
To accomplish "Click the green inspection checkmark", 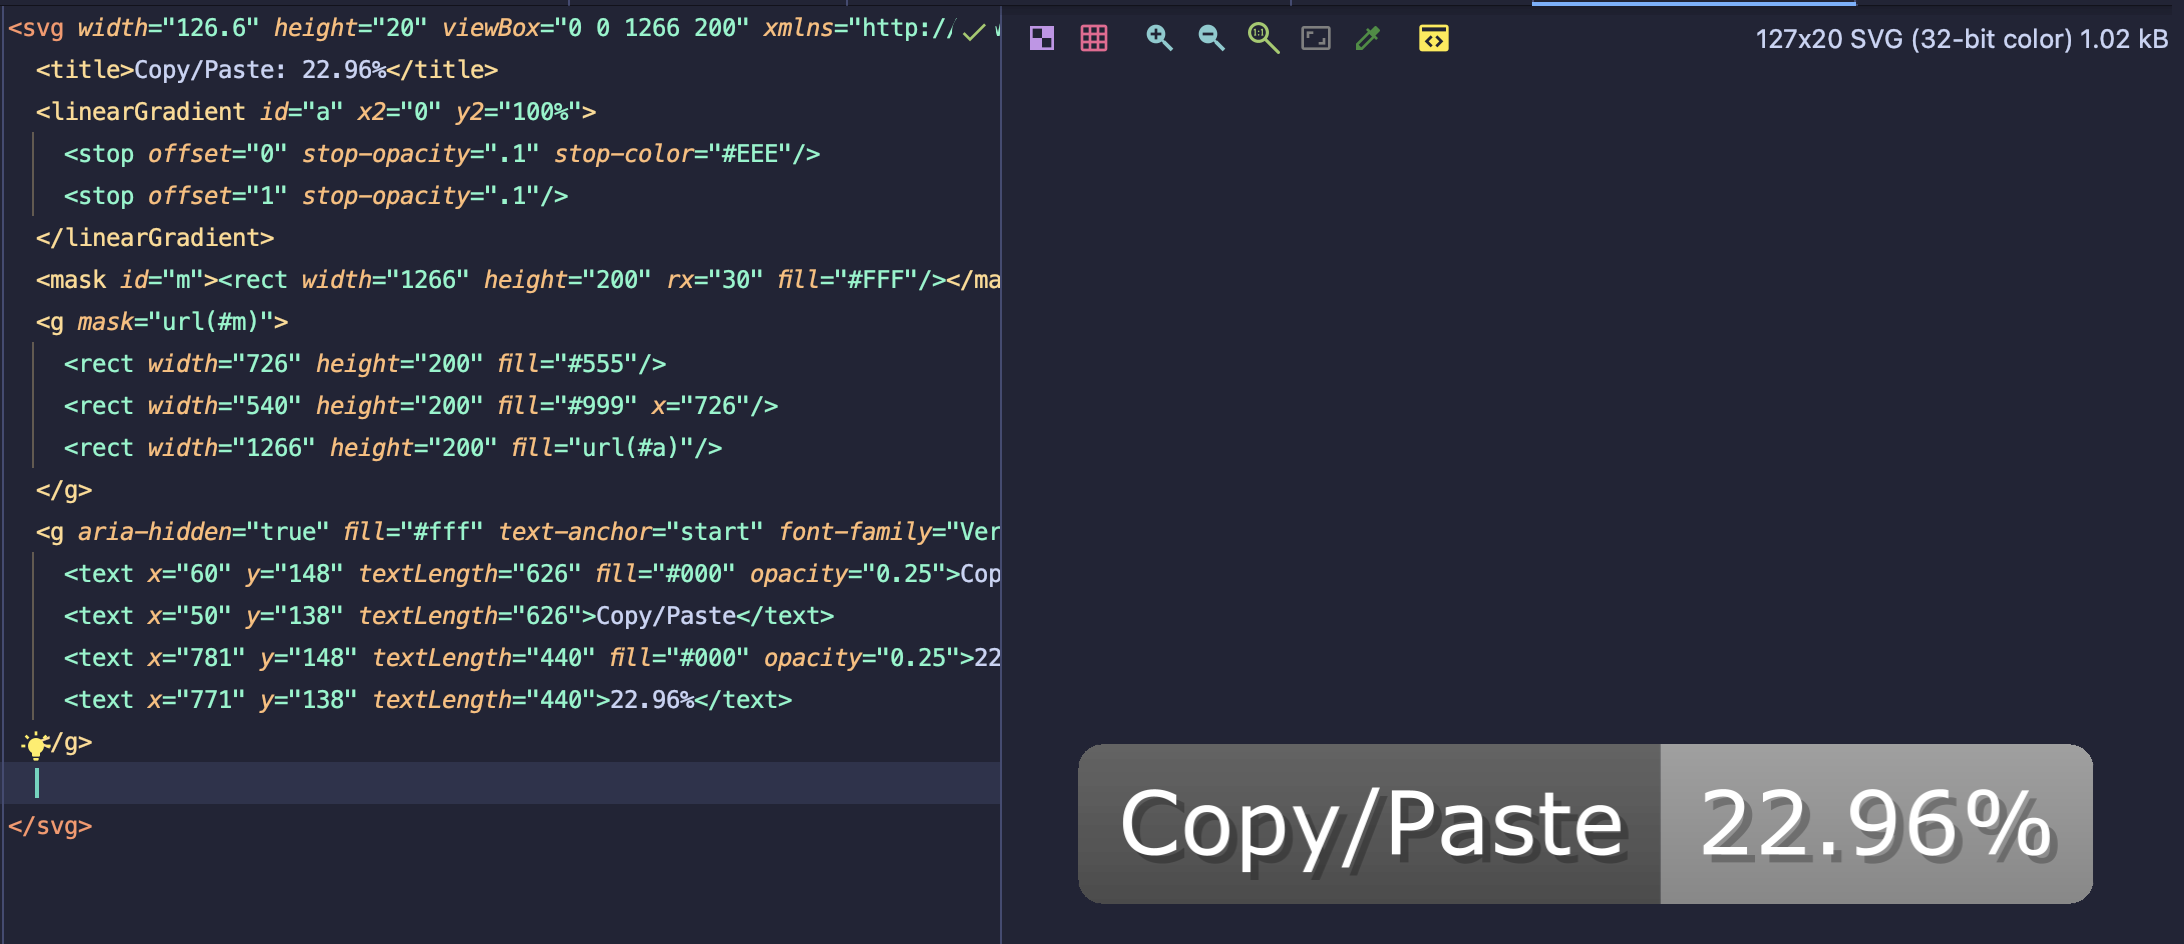I will [x=974, y=33].
